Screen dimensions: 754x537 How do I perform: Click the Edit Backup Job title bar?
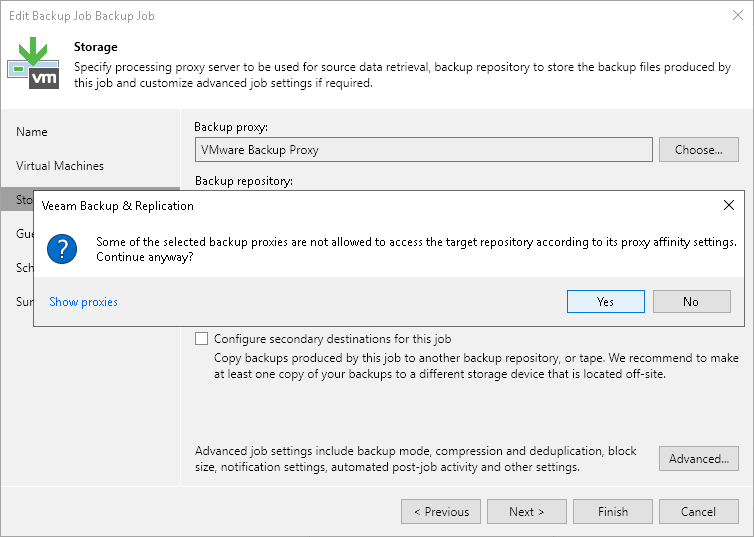[x=300, y=16]
